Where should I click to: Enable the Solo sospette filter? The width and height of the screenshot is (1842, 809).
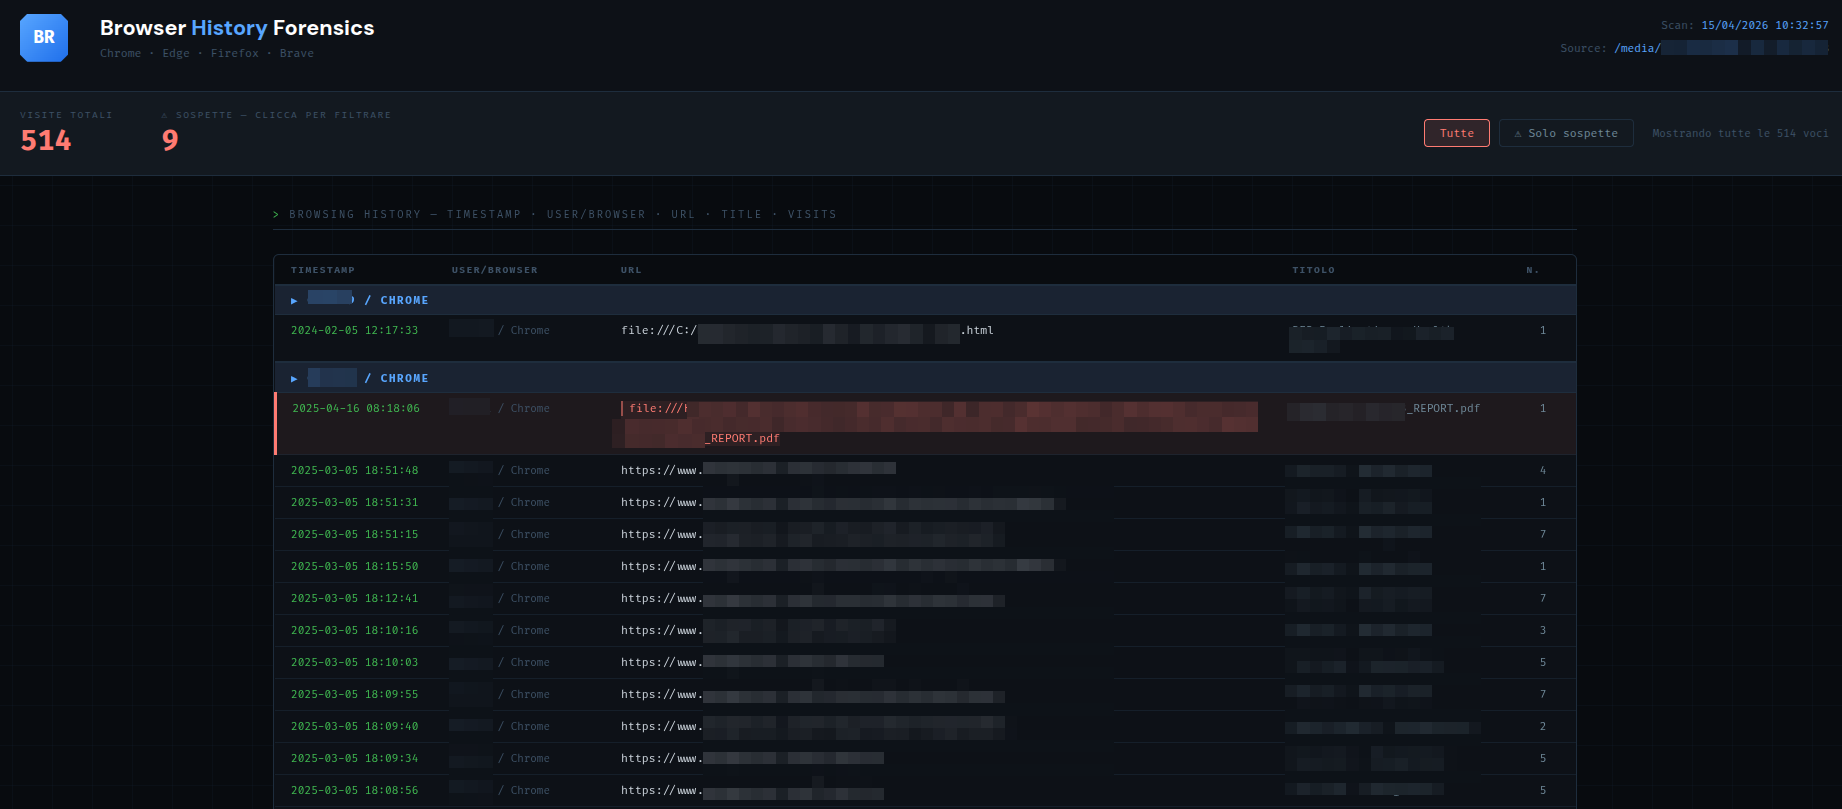coord(1565,133)
